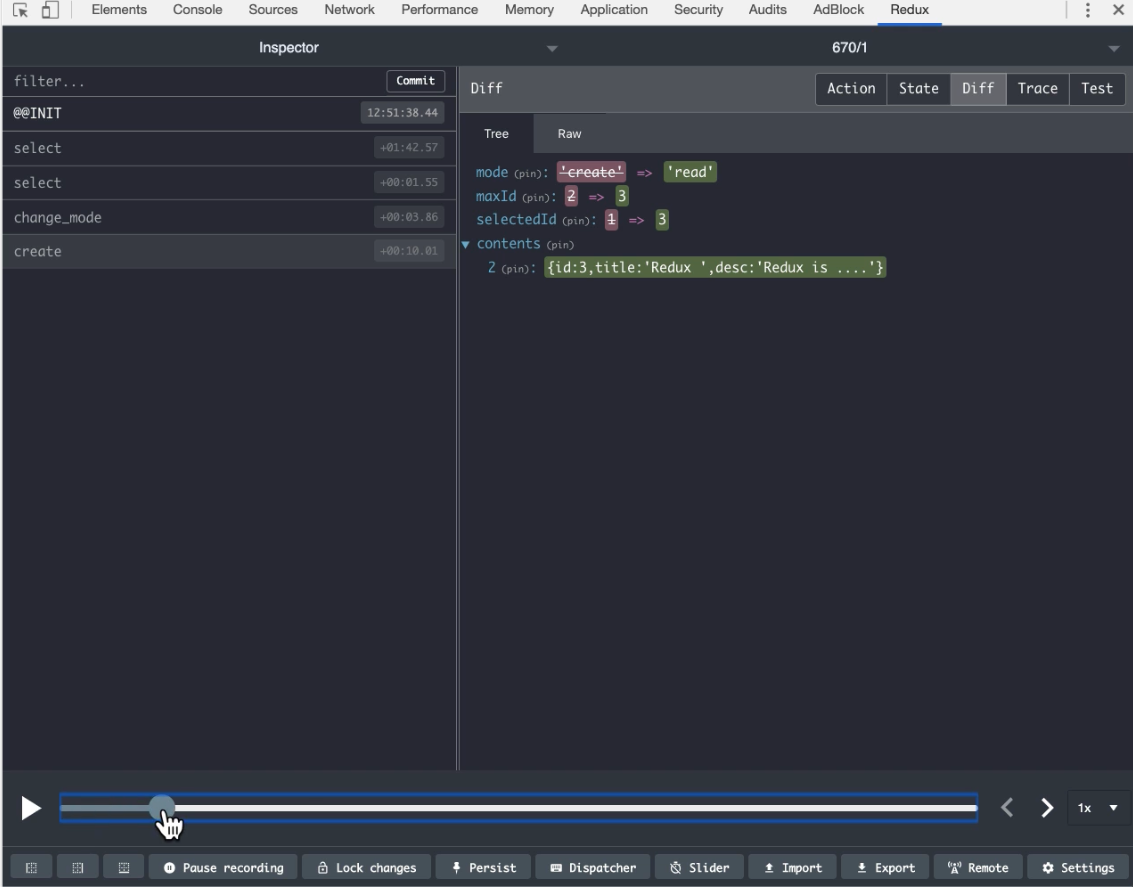This screenshot has height=887, width=1133.
Task: Open the Performance DevTools tab
Action: [439, 10]
